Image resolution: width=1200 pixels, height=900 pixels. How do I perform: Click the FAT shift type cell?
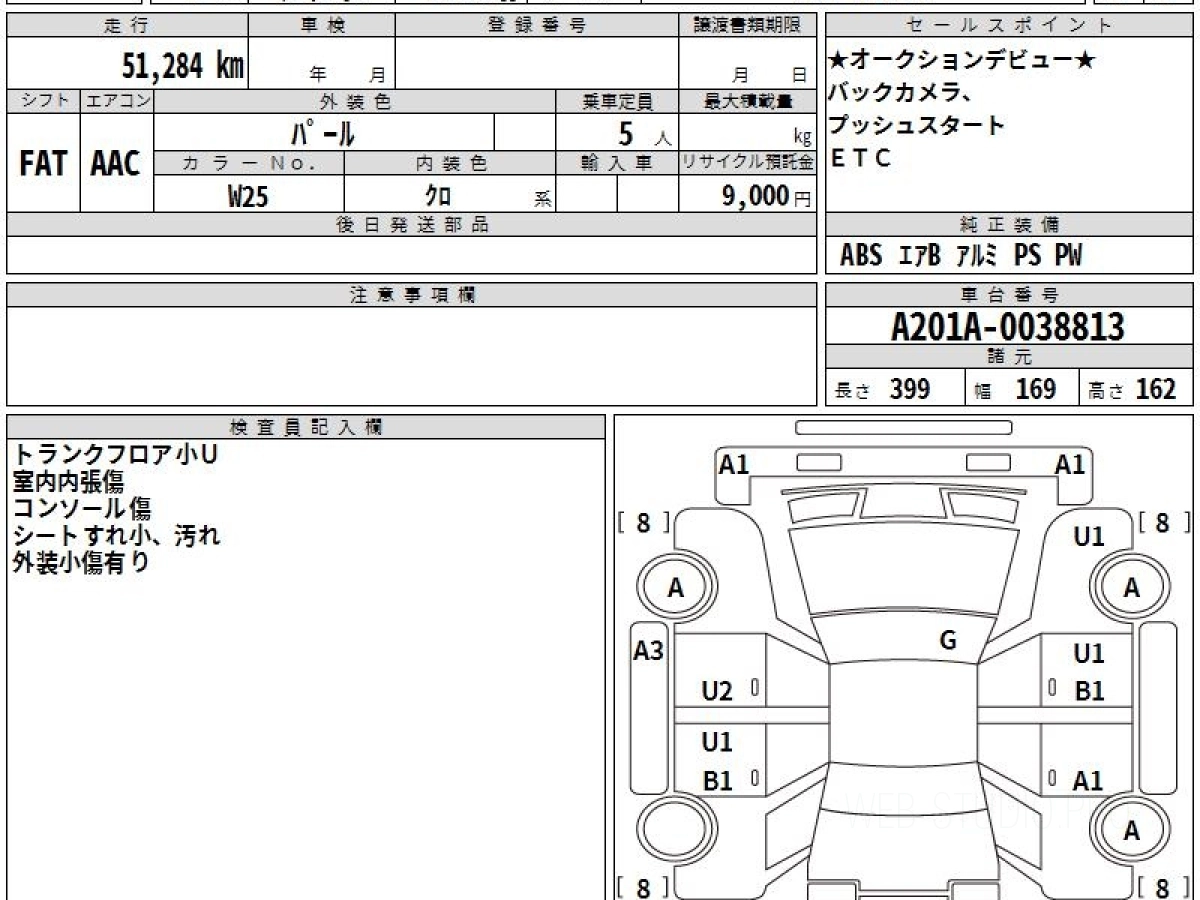[x=43, y=163]
